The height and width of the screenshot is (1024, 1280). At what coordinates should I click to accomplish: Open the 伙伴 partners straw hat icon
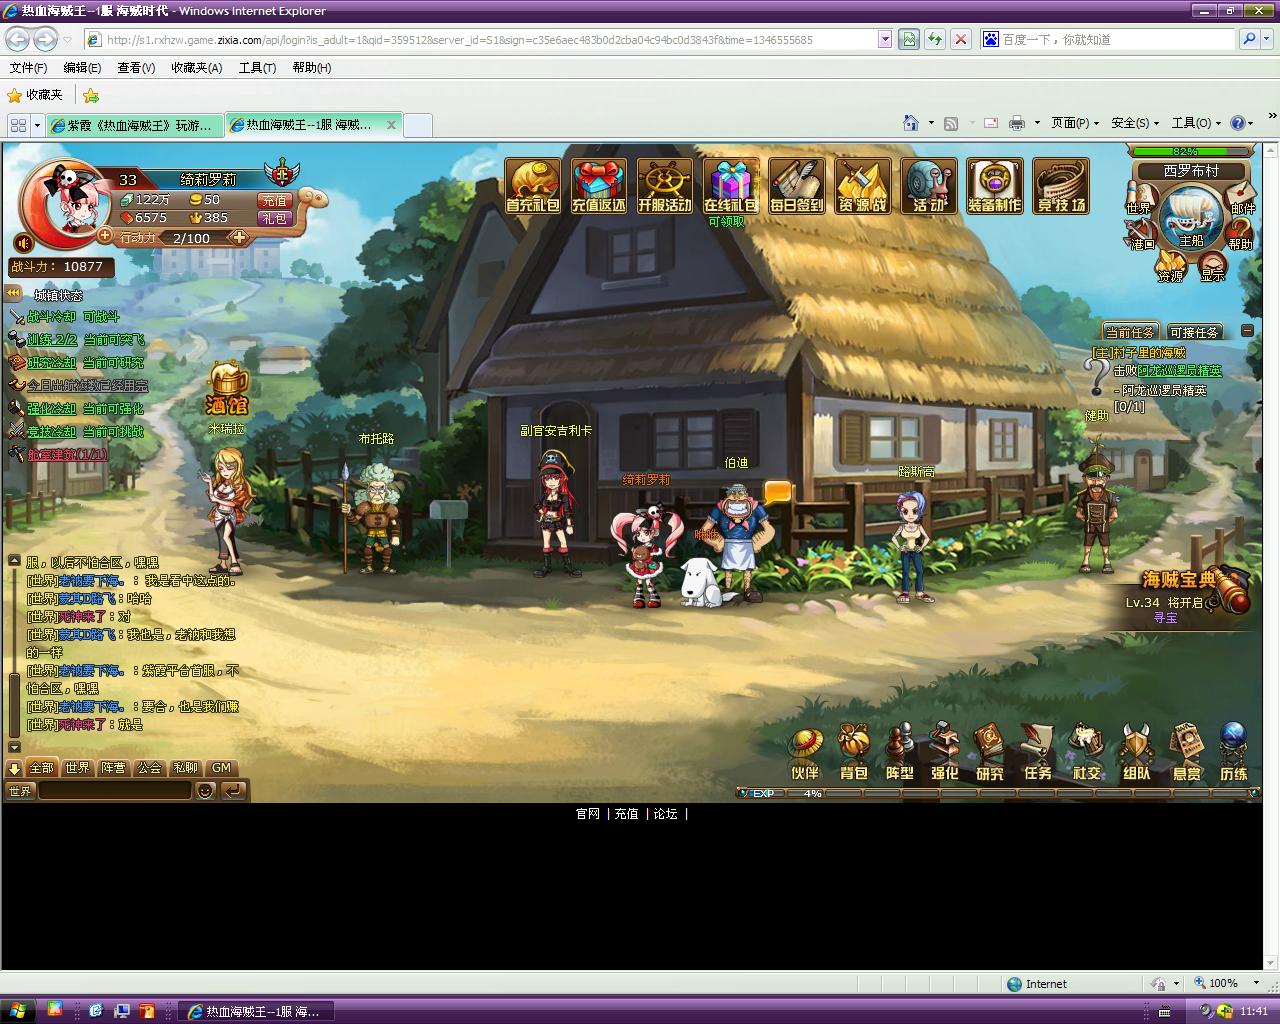point(805,753)
